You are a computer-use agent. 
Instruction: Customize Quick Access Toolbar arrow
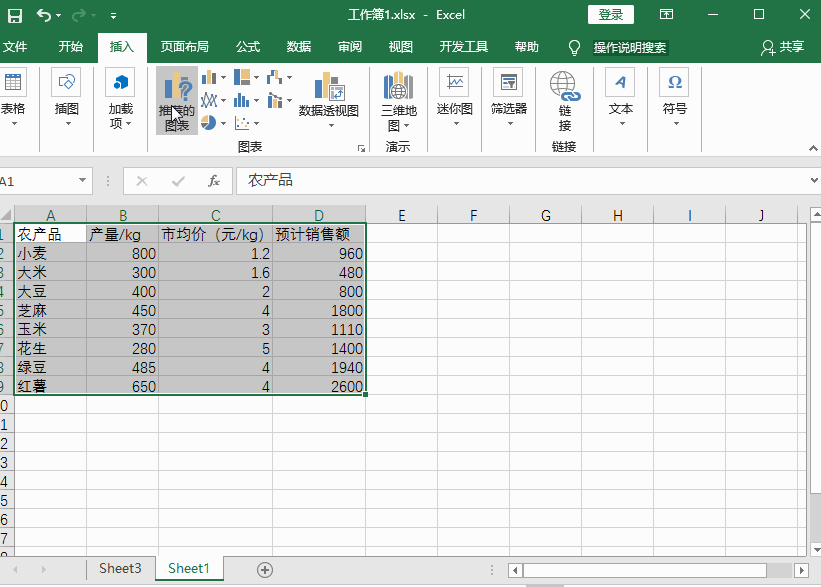tap(113, 16)
